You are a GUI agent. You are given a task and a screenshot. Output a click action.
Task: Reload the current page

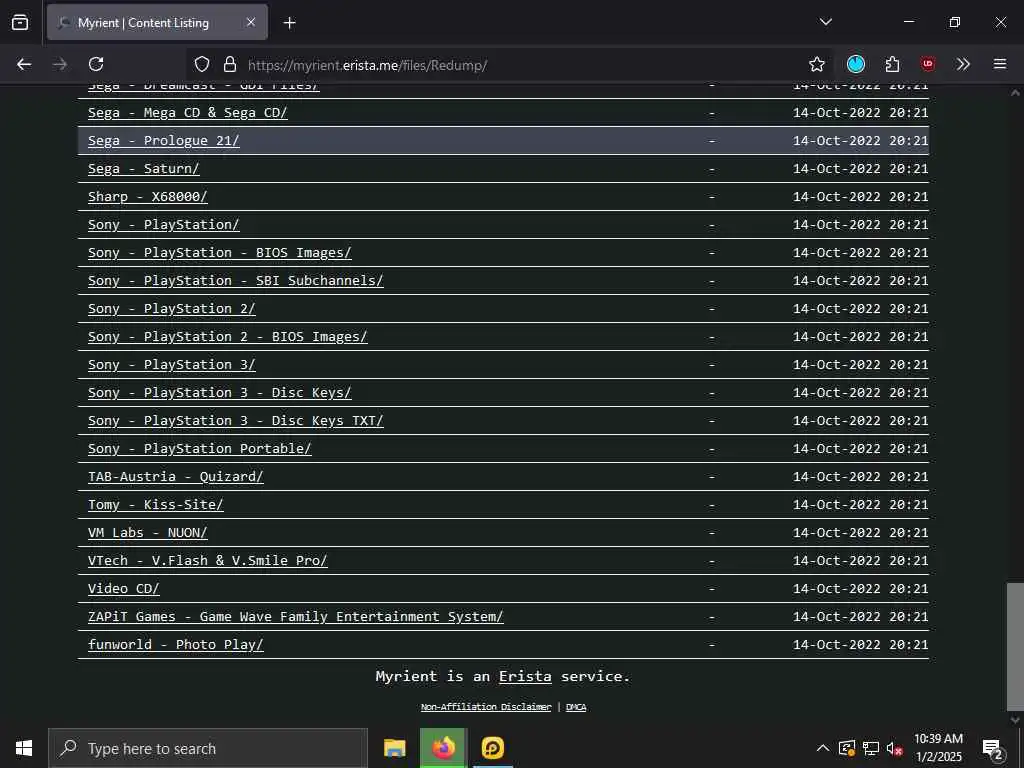click(x=96, y=64)
